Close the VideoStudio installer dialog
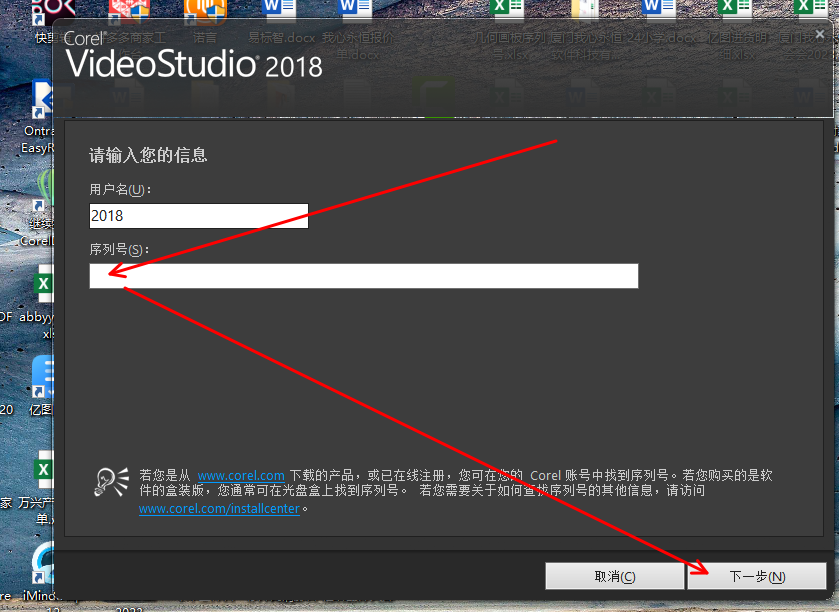Image resolution: width=839 pixels, height=612 pixels. point(820,34)
